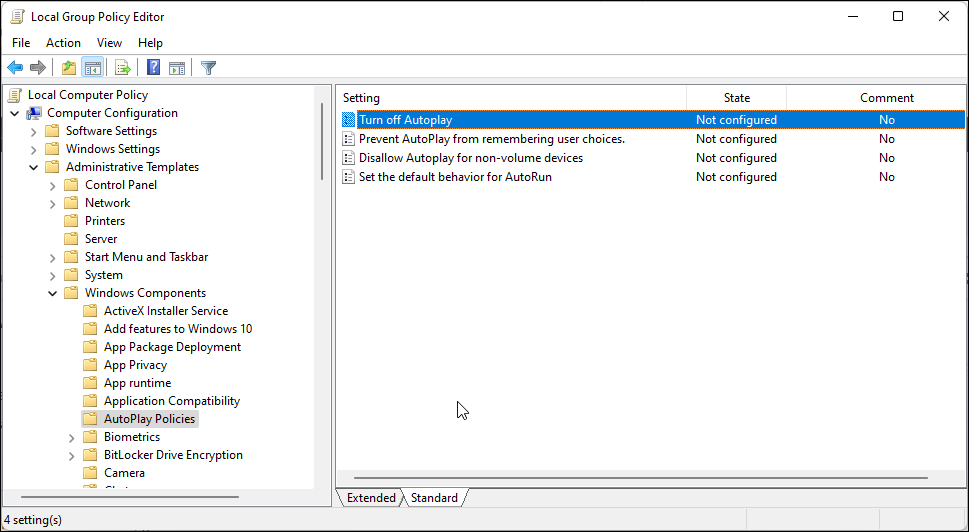This screenshot has width=969, height=532.
Task: Expand the Biometrics node
Action: 72,437
